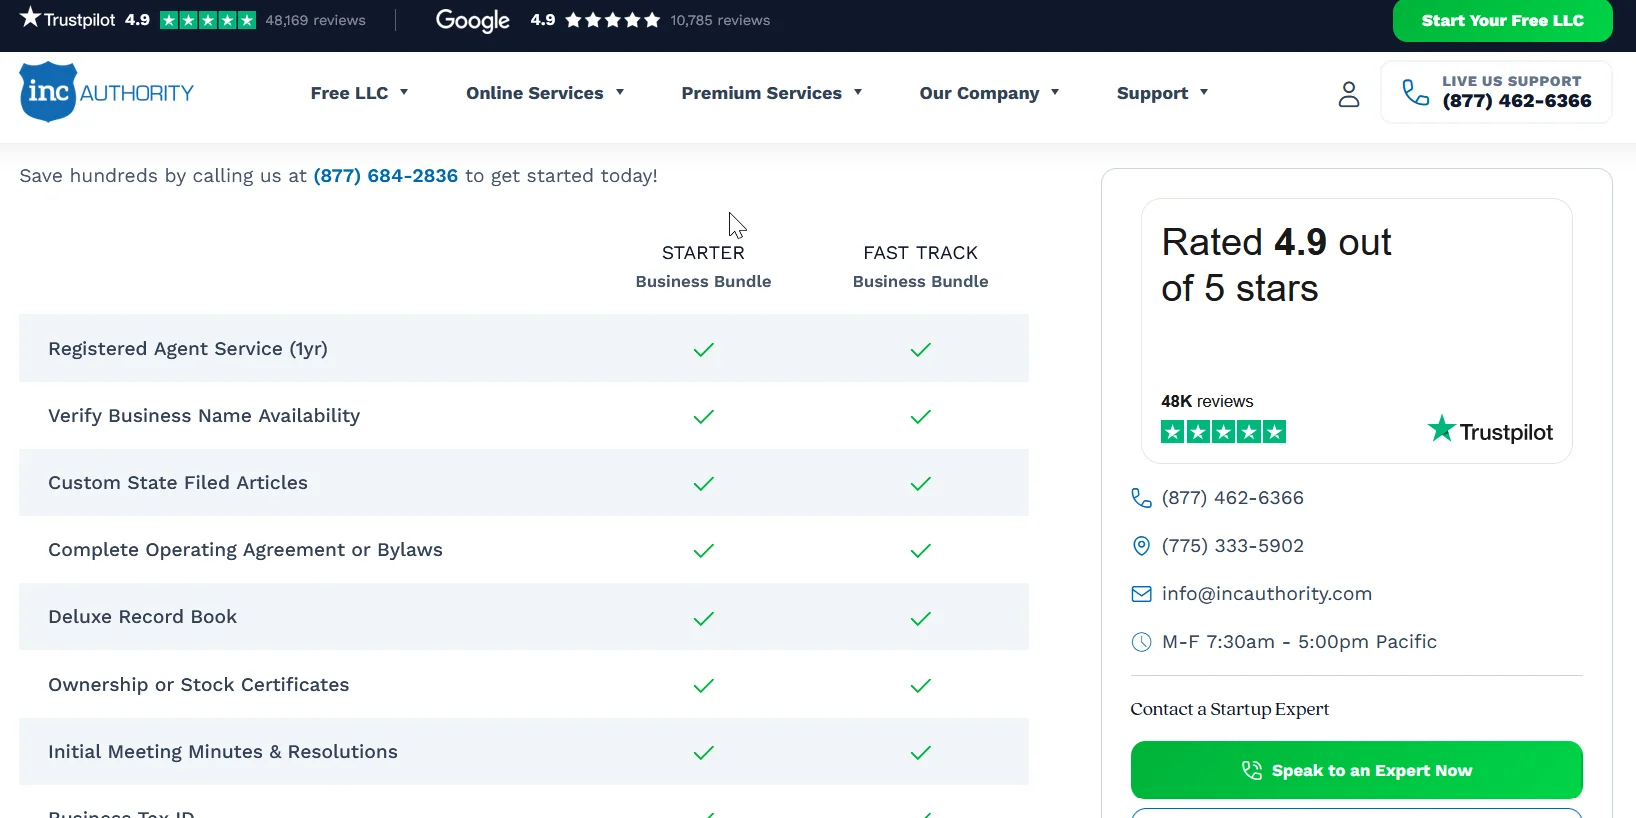Click Initial Meeting Minutes & Resolutions label
The image size is (1636, 818).
tap(223, 752)
